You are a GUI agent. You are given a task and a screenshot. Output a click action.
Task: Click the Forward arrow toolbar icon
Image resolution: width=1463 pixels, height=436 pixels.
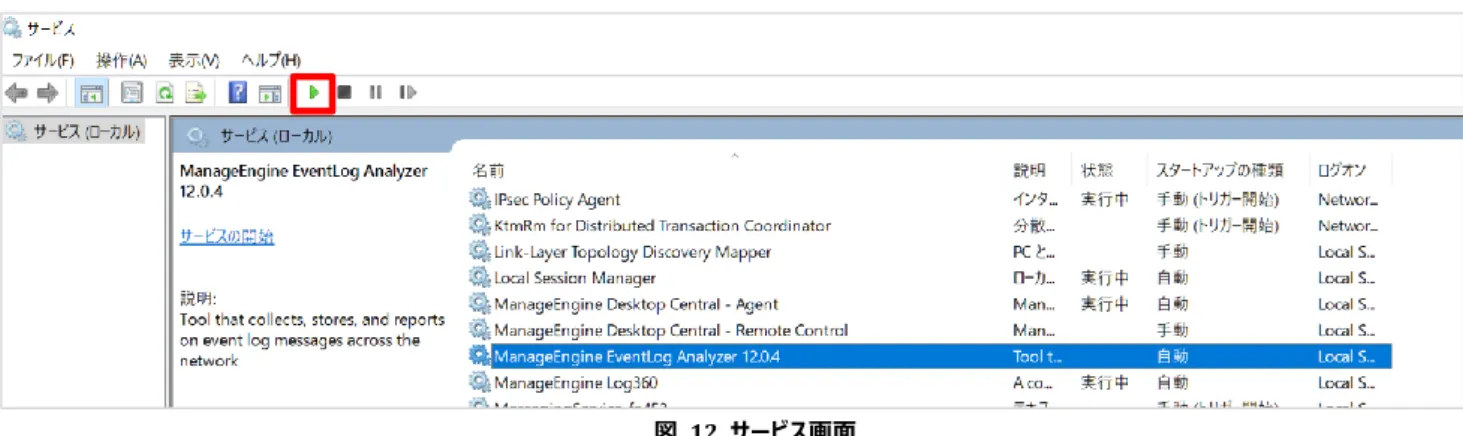pos(48,93)
